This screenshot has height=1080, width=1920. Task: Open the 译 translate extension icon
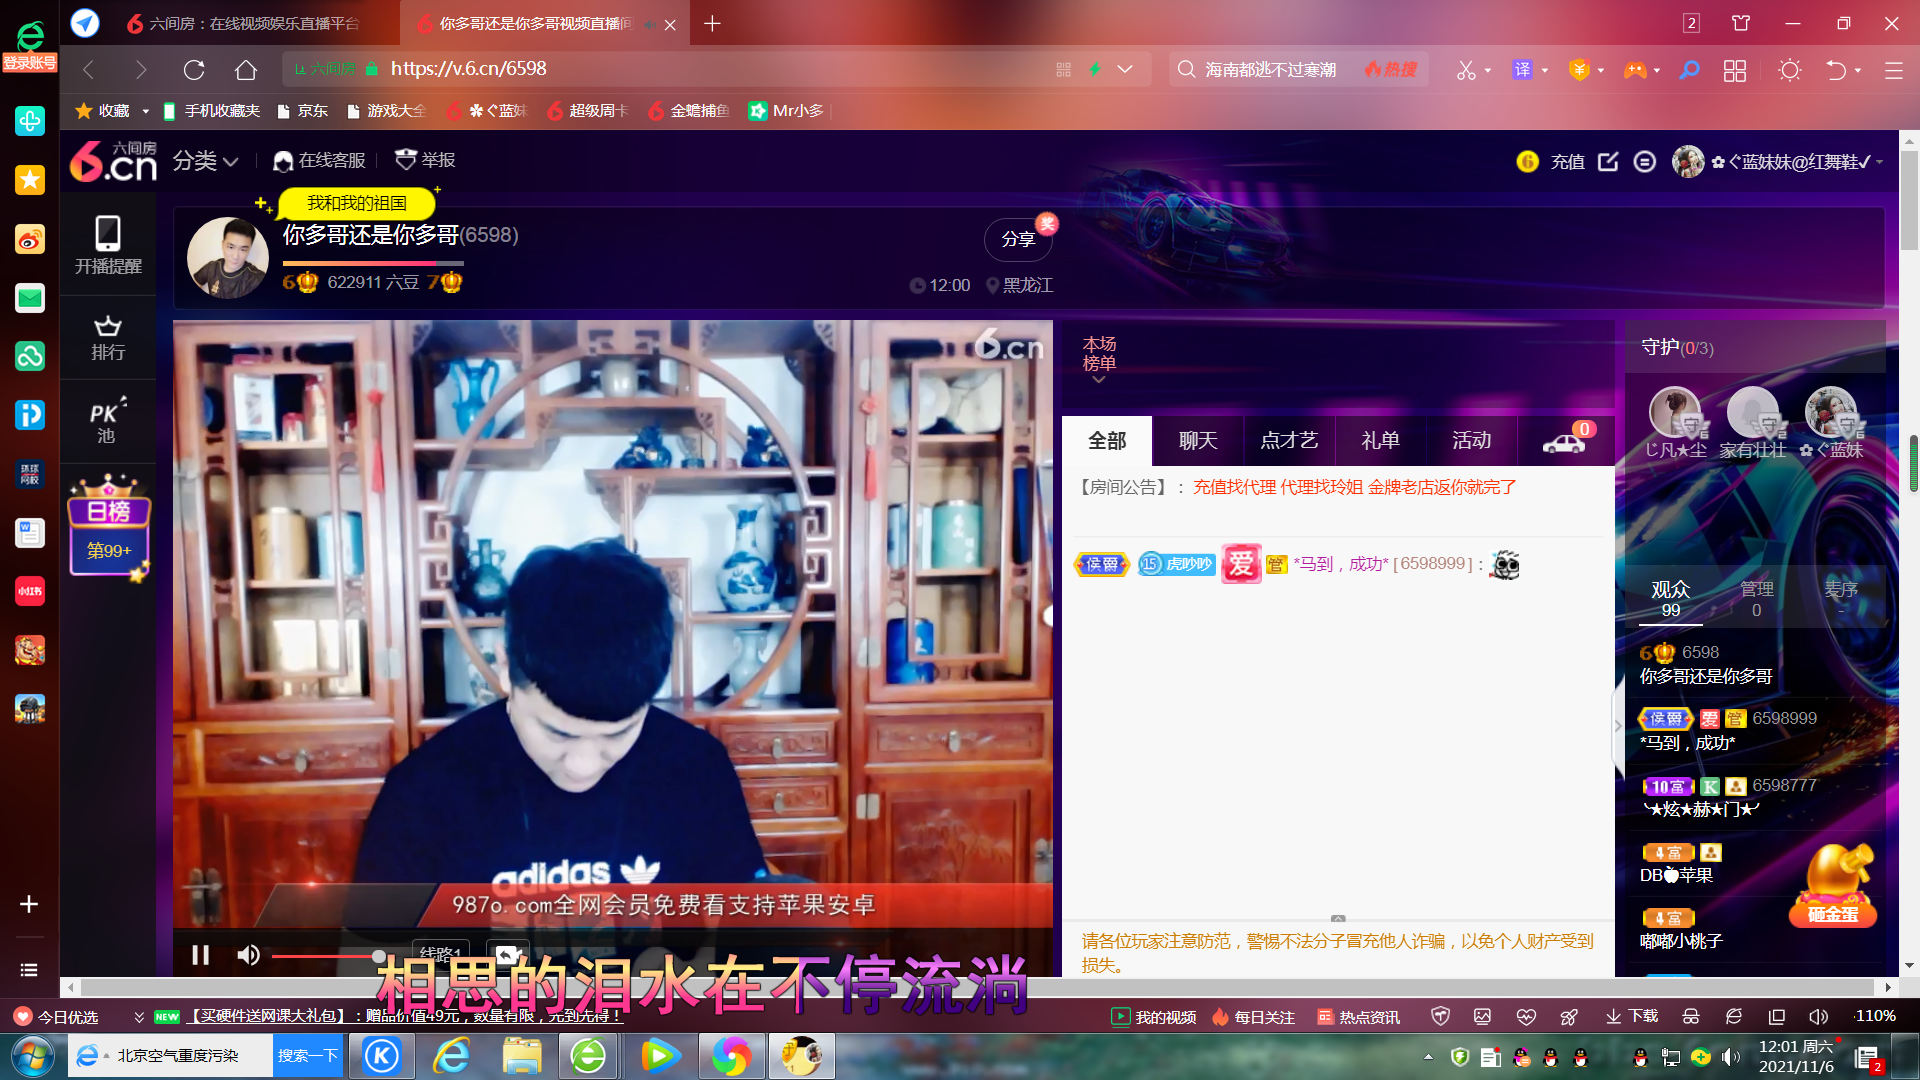pyautogui.click(x=1522, y=70)
